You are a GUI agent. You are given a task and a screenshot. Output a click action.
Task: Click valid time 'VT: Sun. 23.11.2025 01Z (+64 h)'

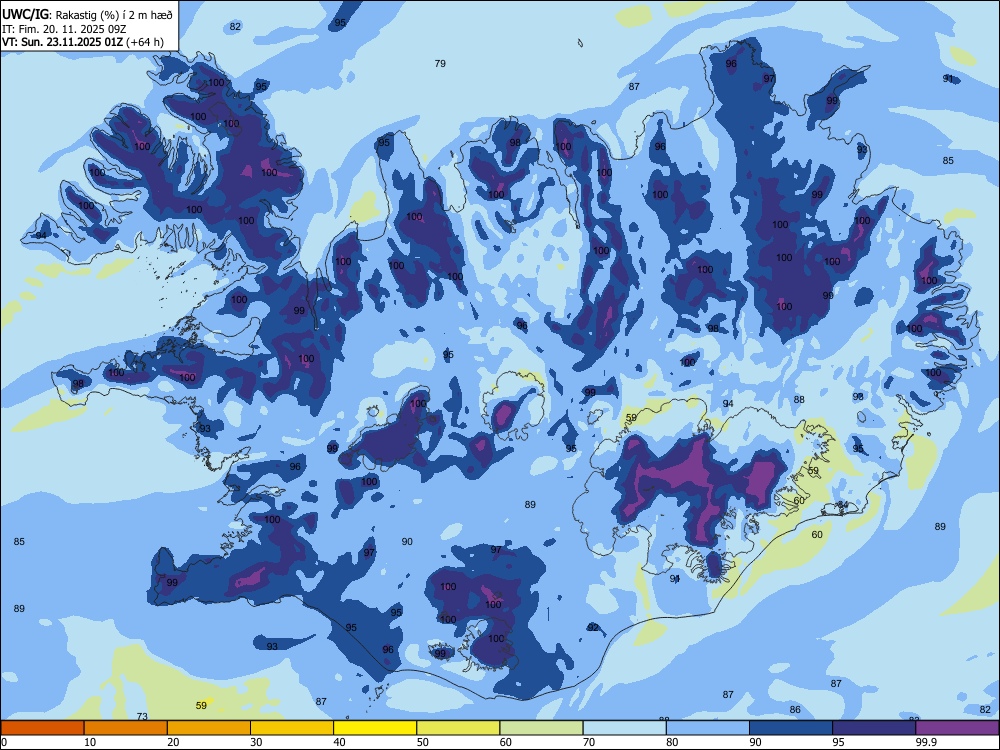pyautogui.click(x=83, y=42)
